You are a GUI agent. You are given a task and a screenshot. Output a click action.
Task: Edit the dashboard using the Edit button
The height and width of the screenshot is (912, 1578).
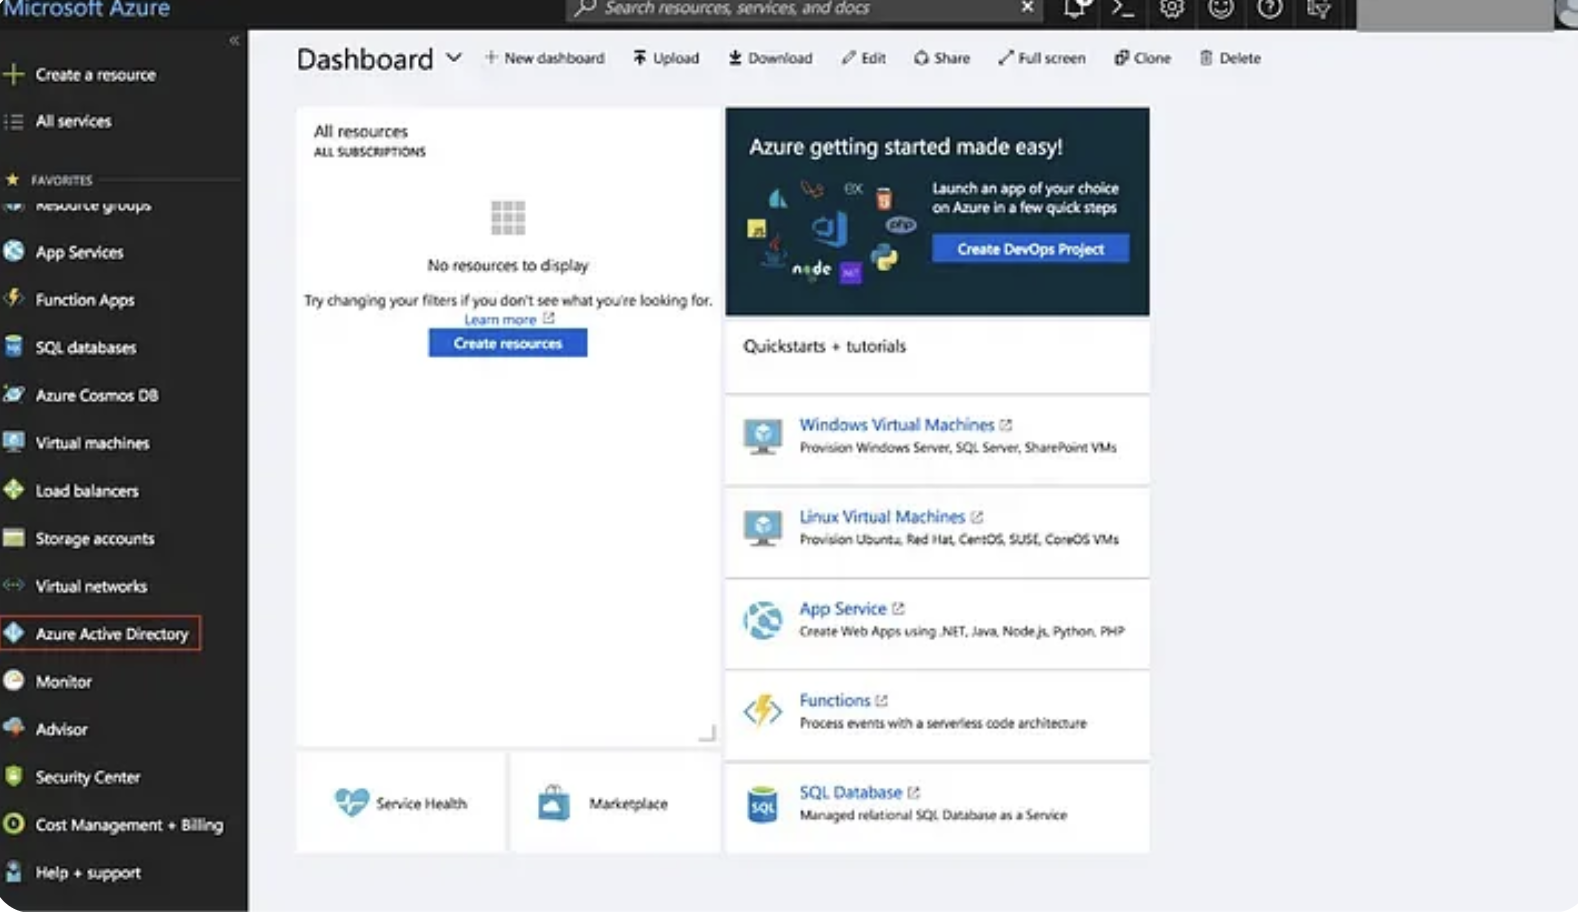tap(864, 58)
